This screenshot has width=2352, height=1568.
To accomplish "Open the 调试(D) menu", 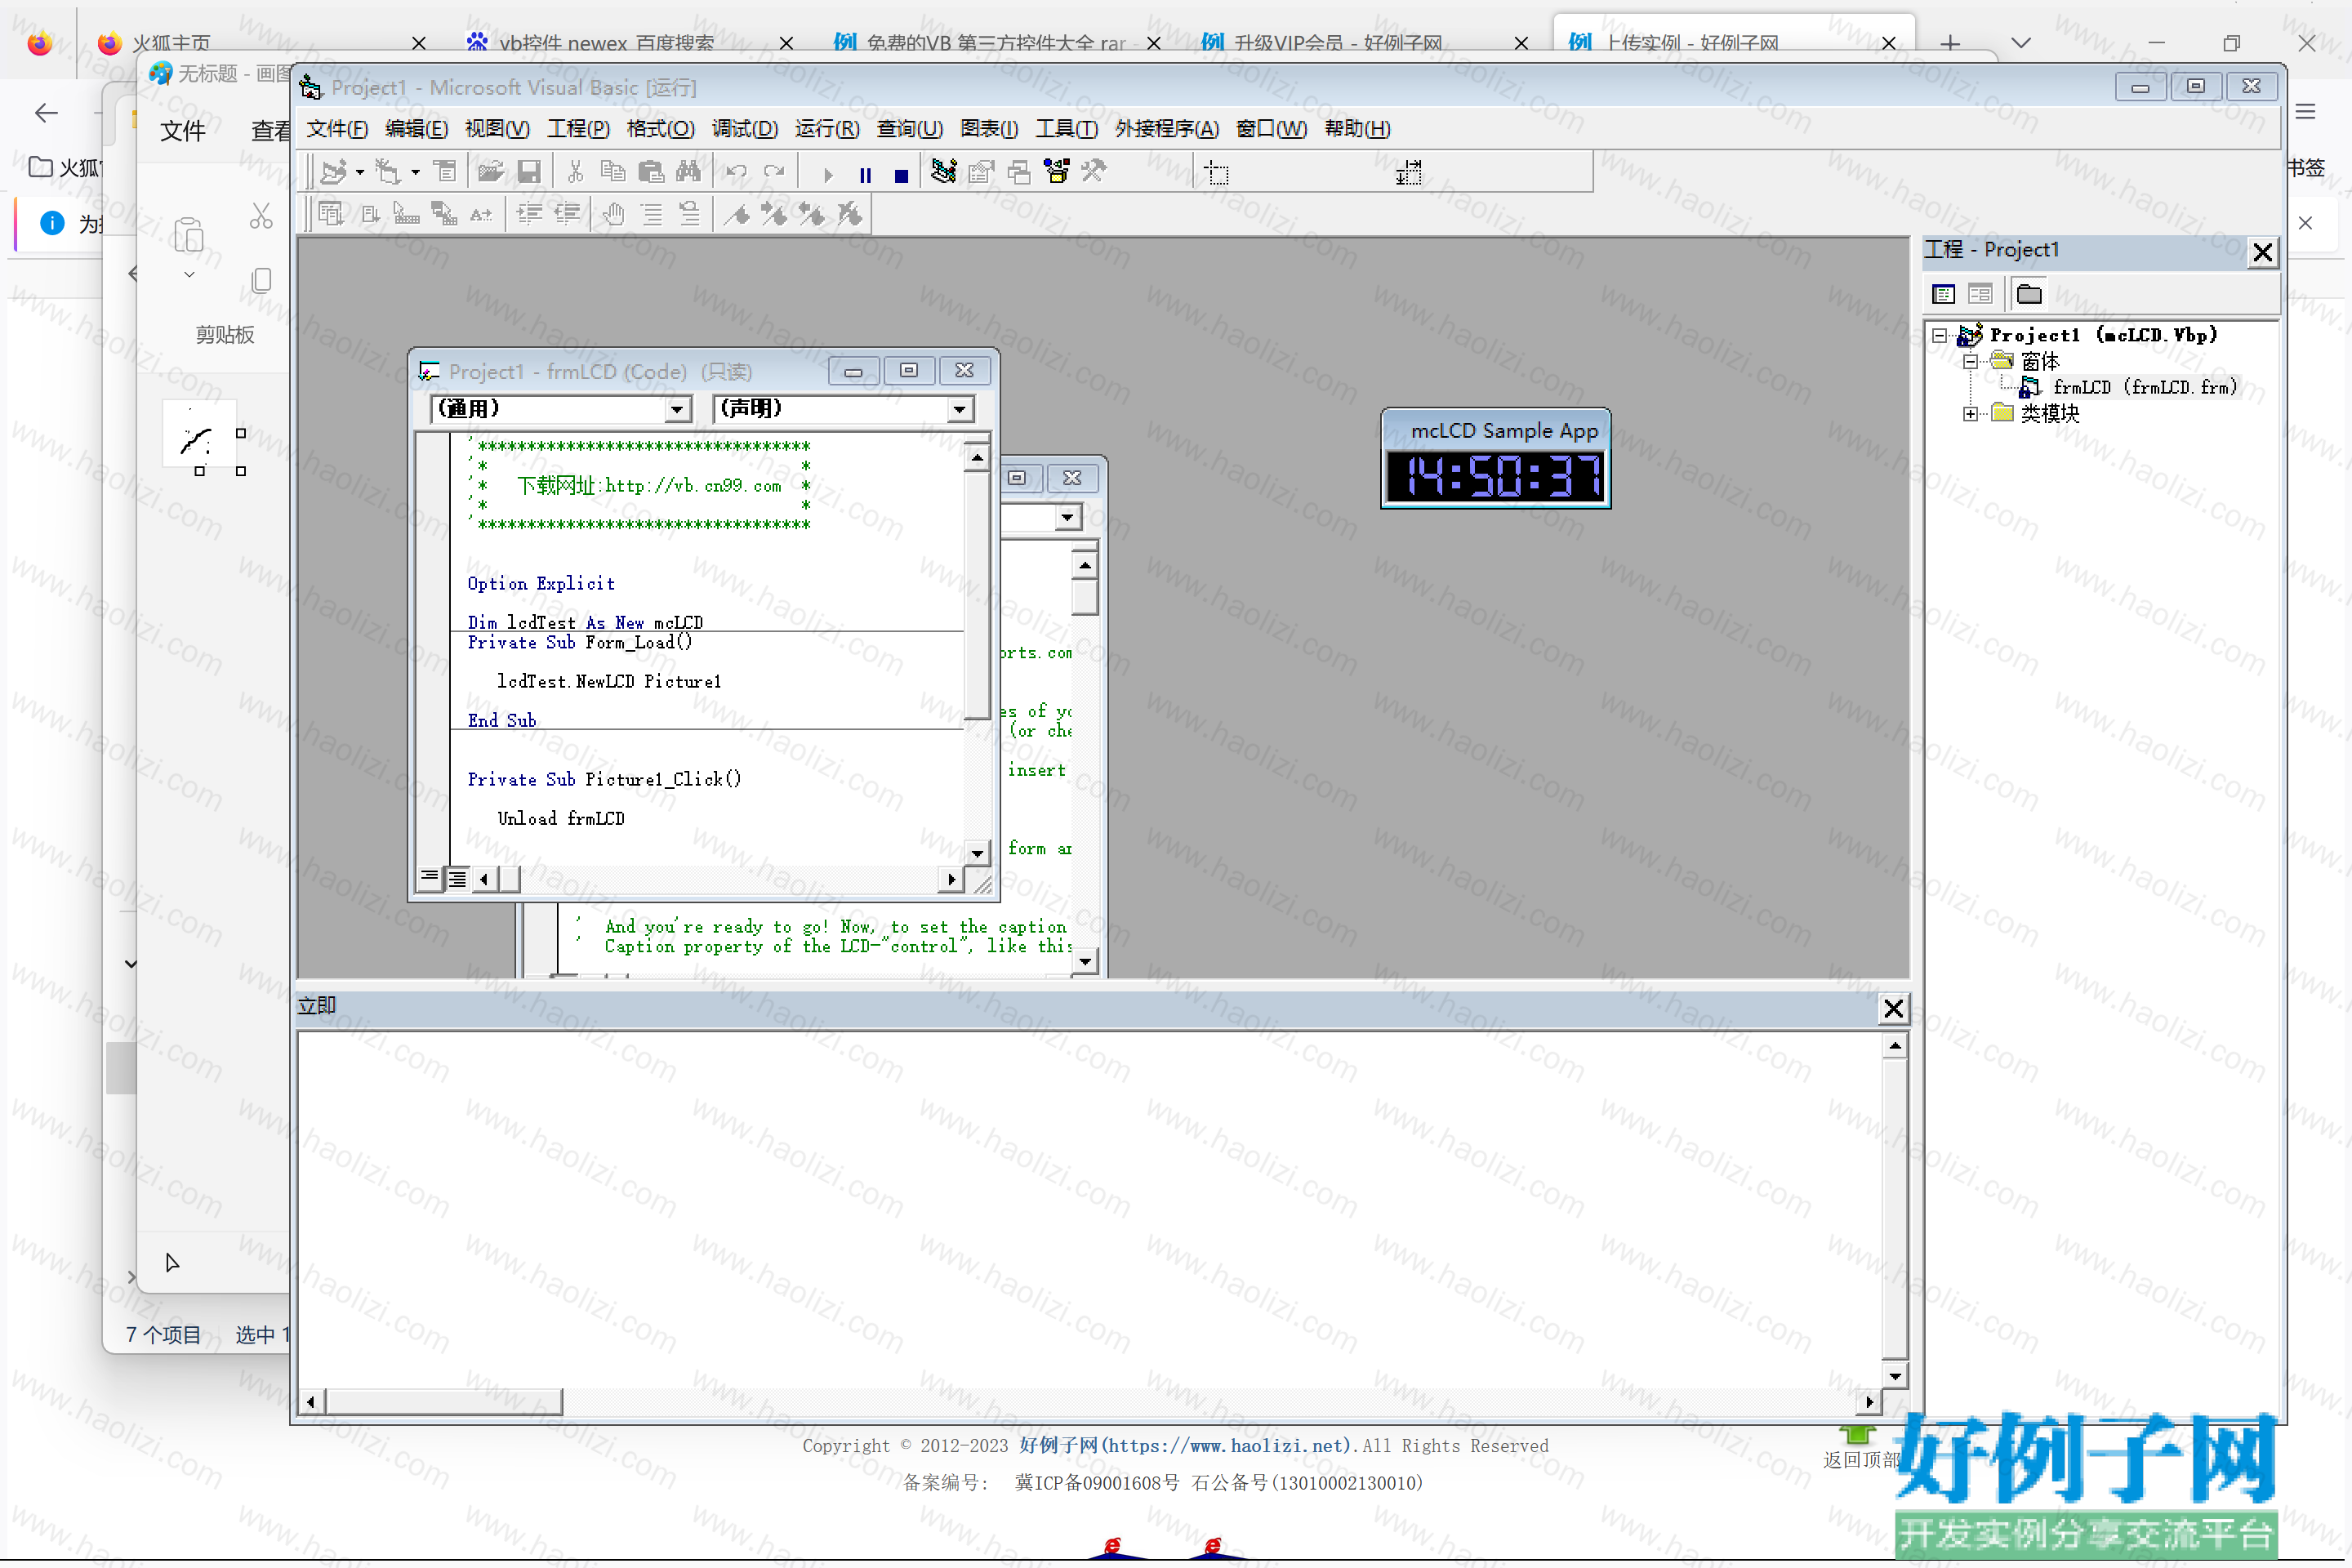I will [x=745, y=129].
